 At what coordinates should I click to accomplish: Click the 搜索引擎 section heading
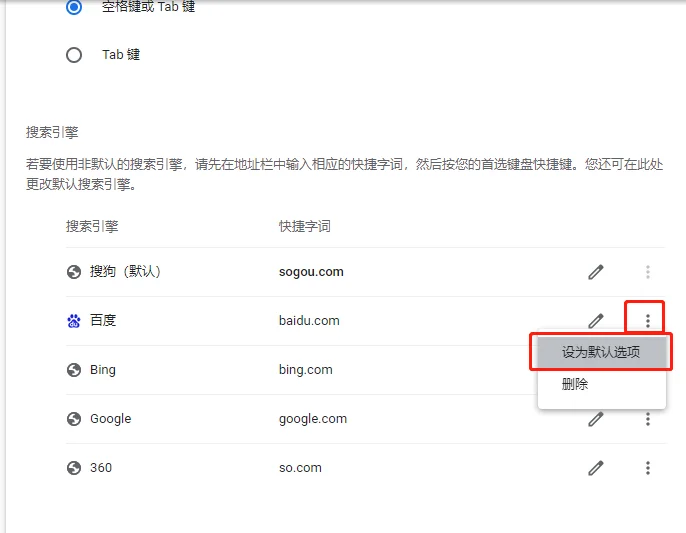pos(52,132)
